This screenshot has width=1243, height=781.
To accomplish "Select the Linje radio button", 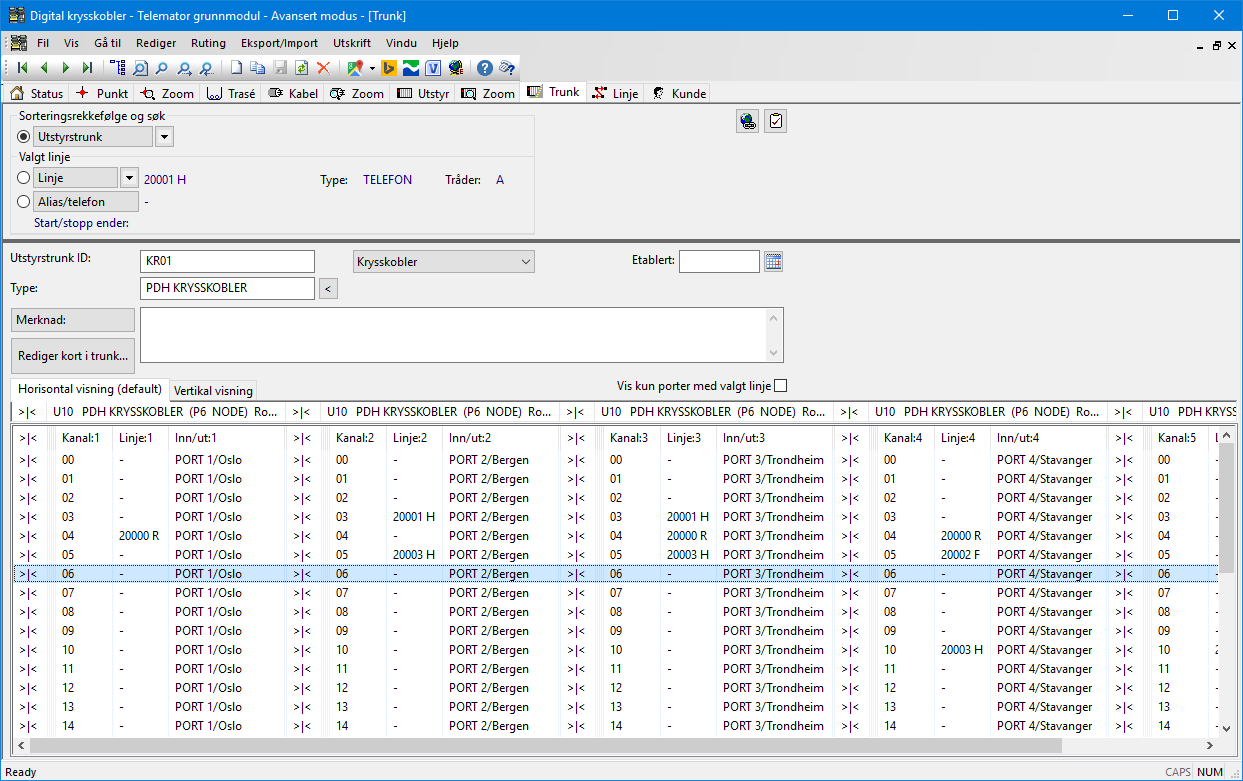I will click(x=24, y=178).
